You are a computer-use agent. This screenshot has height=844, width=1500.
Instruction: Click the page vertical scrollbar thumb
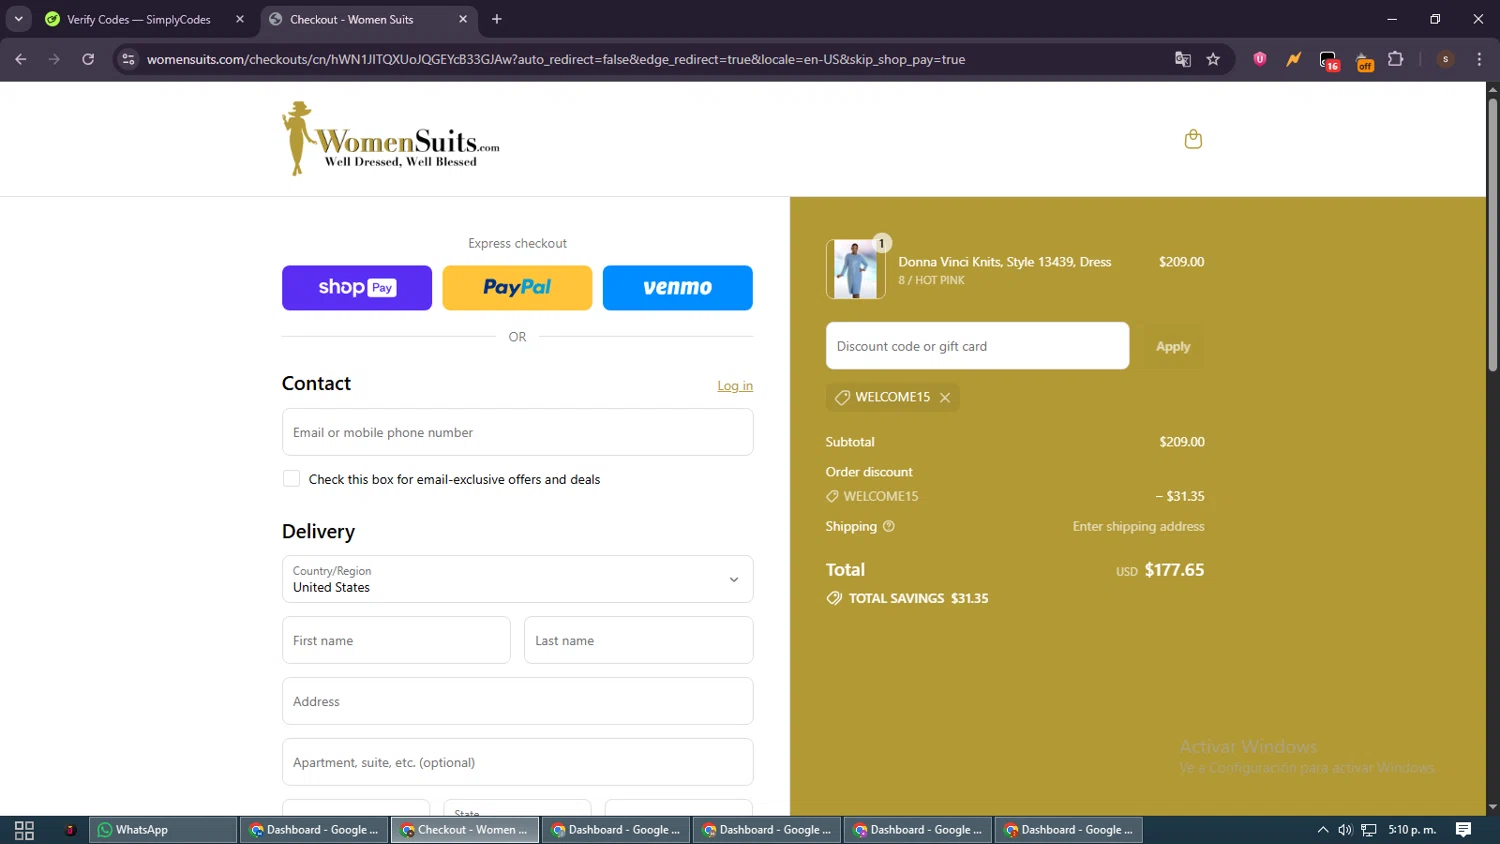click(1492, 235)
